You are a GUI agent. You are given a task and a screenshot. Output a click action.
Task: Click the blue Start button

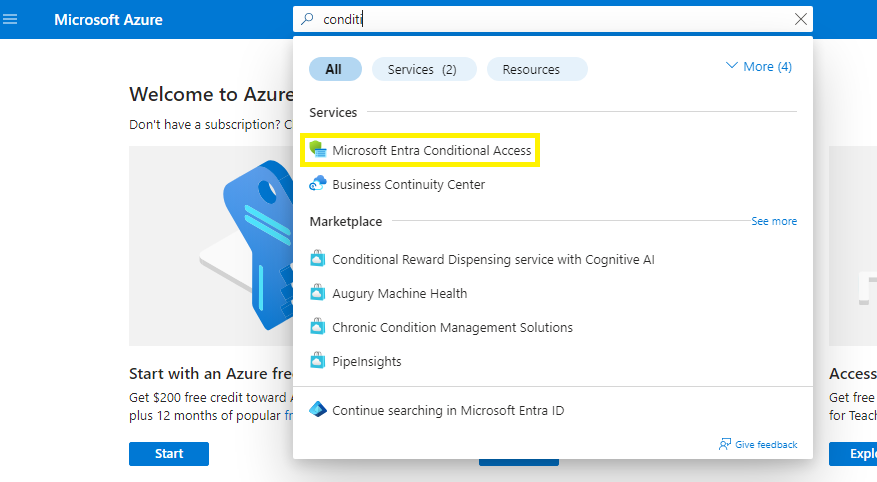coord(169,453)
